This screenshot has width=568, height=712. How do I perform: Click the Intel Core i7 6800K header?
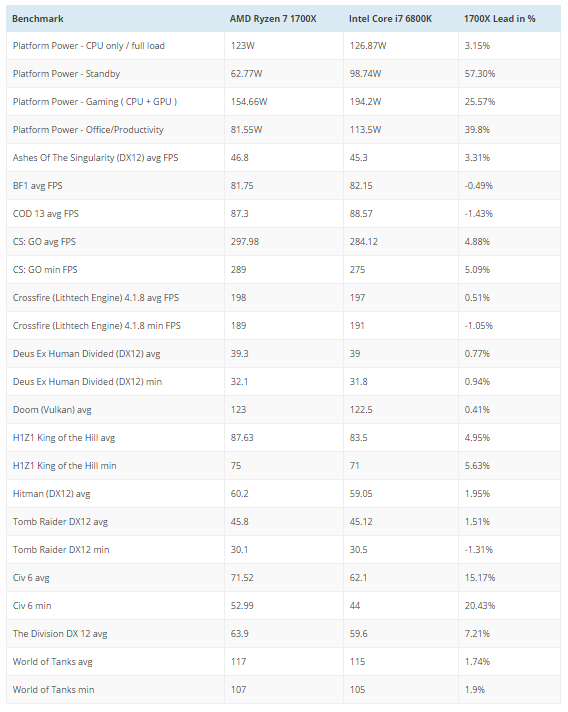(390, 19)
